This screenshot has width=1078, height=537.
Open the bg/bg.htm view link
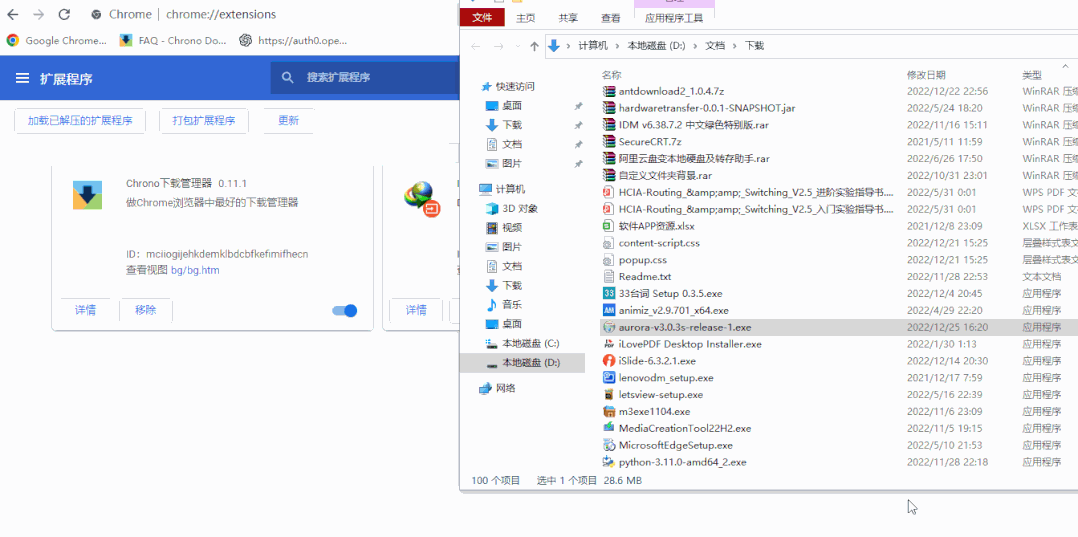click(195, 270)
